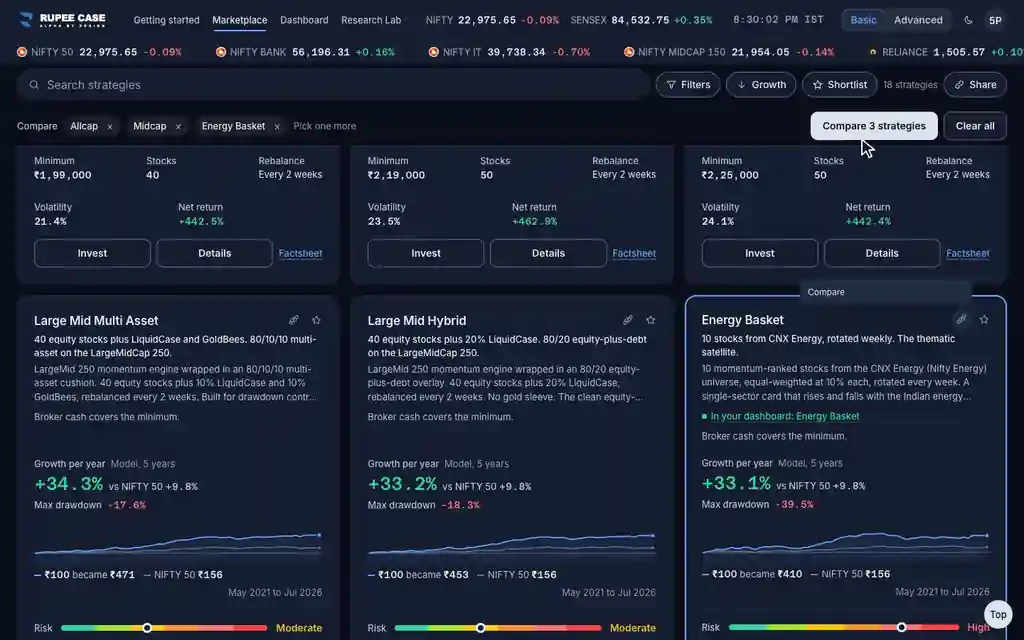Click the NIFTY MIDCAP 150 ticker icon
1024x640 pixels.
click(x=629, y=52)
